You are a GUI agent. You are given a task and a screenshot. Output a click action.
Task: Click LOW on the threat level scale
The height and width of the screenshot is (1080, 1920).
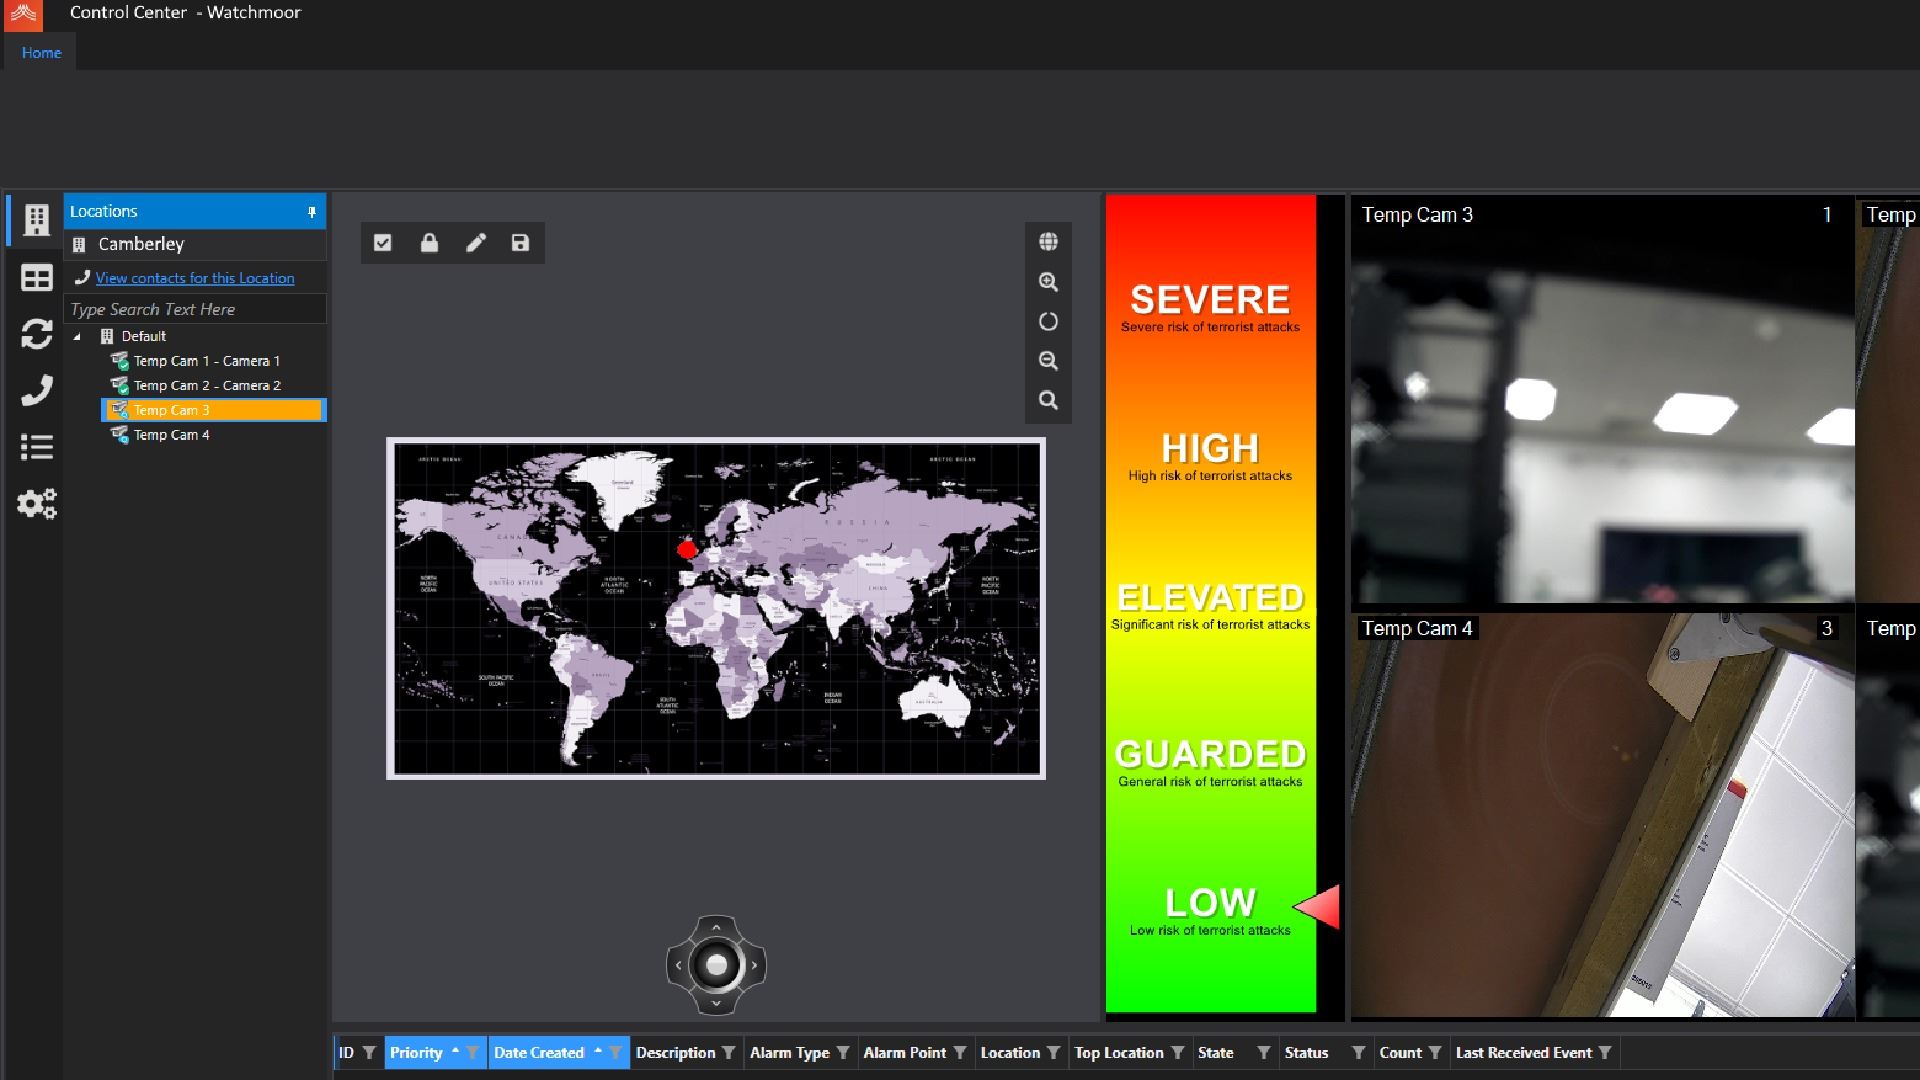pos(1210,903)
